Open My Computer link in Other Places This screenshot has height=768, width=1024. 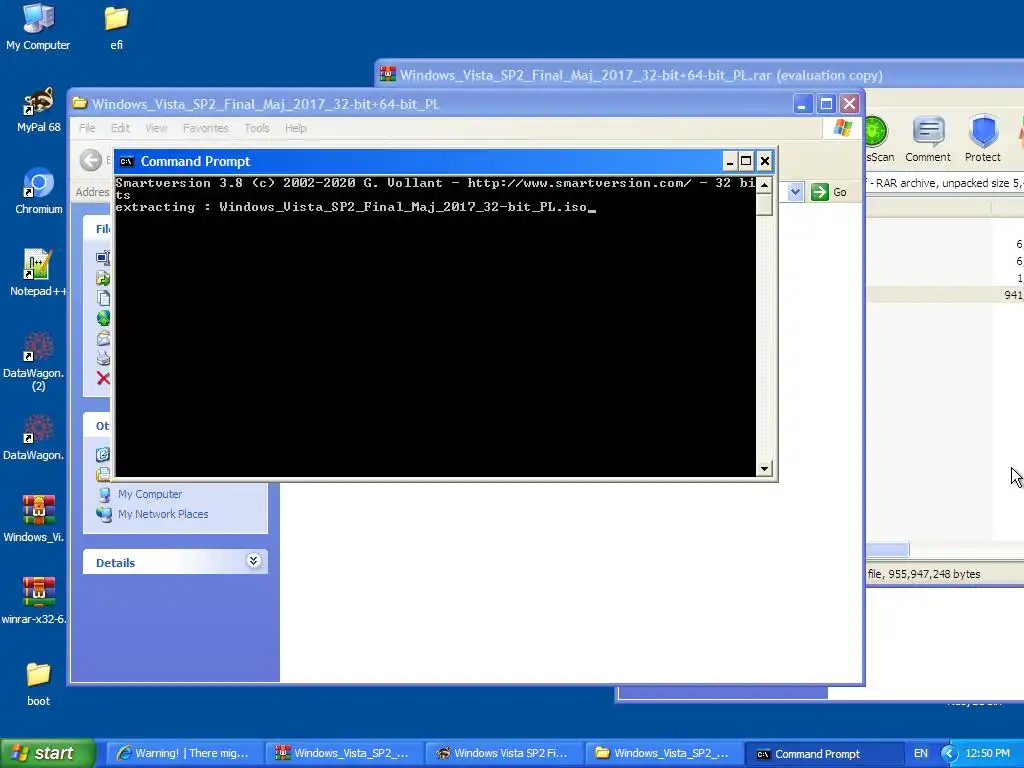pyautogui.click(x=150, y=494)
